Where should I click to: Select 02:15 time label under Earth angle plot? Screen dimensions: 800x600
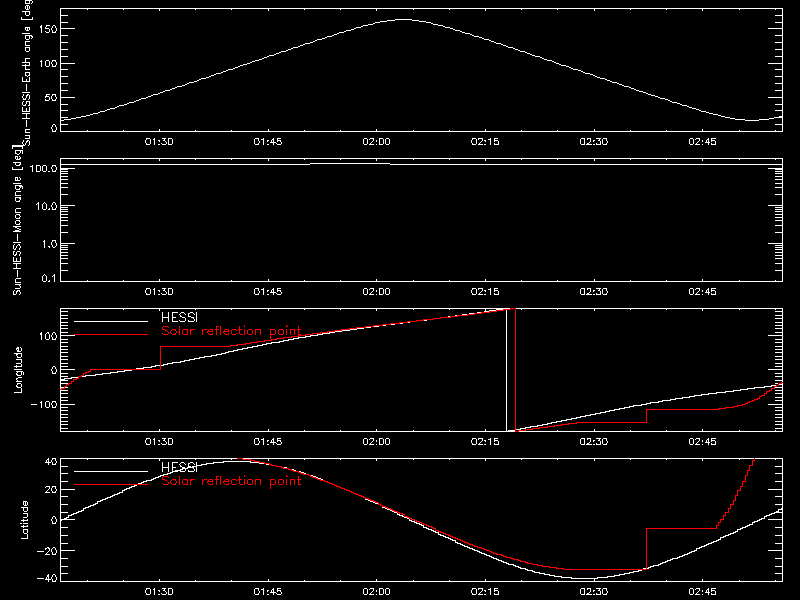pos(485,141)
